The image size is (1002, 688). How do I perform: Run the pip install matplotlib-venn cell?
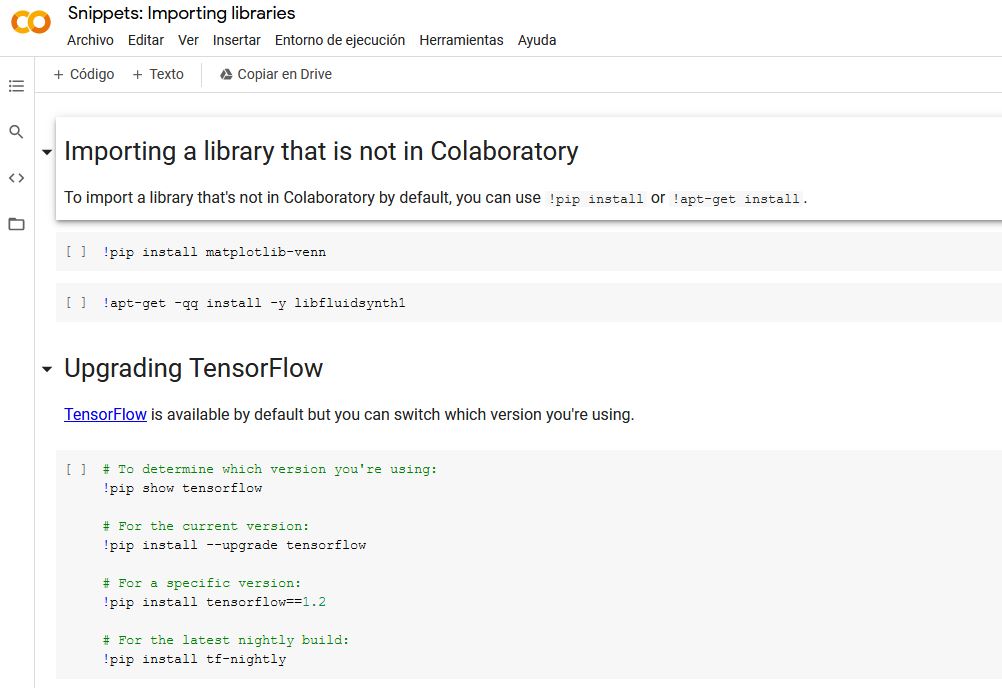(76, 252)
